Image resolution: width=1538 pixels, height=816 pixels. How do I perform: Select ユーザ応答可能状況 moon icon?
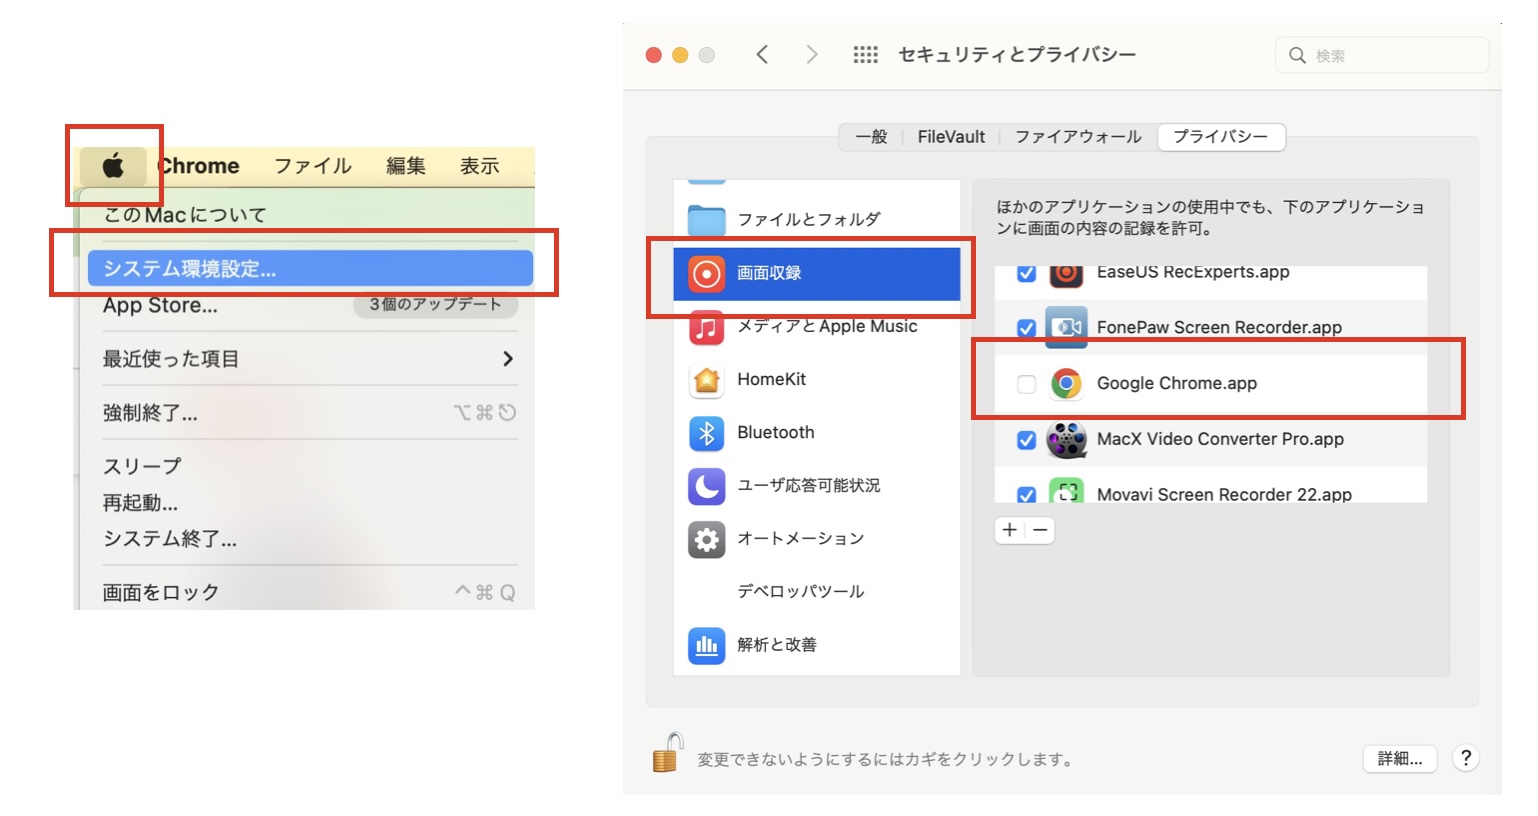pos(707,486)
